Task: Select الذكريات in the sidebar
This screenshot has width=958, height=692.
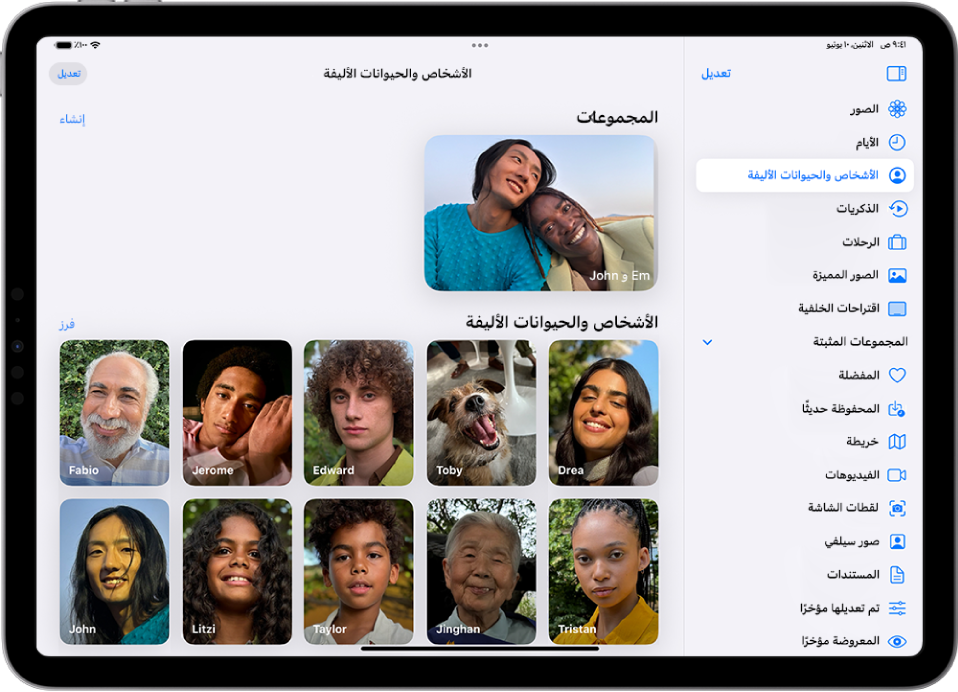Action: point(857,209)
